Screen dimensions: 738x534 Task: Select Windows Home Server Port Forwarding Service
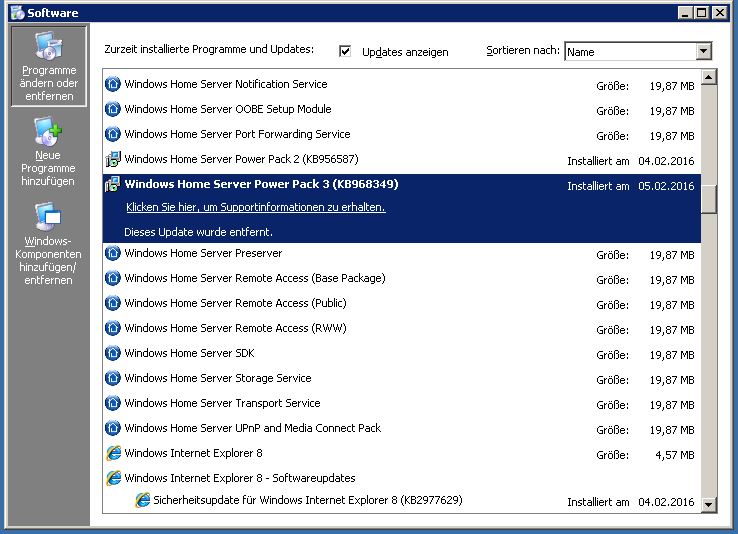tap(401, 134)
